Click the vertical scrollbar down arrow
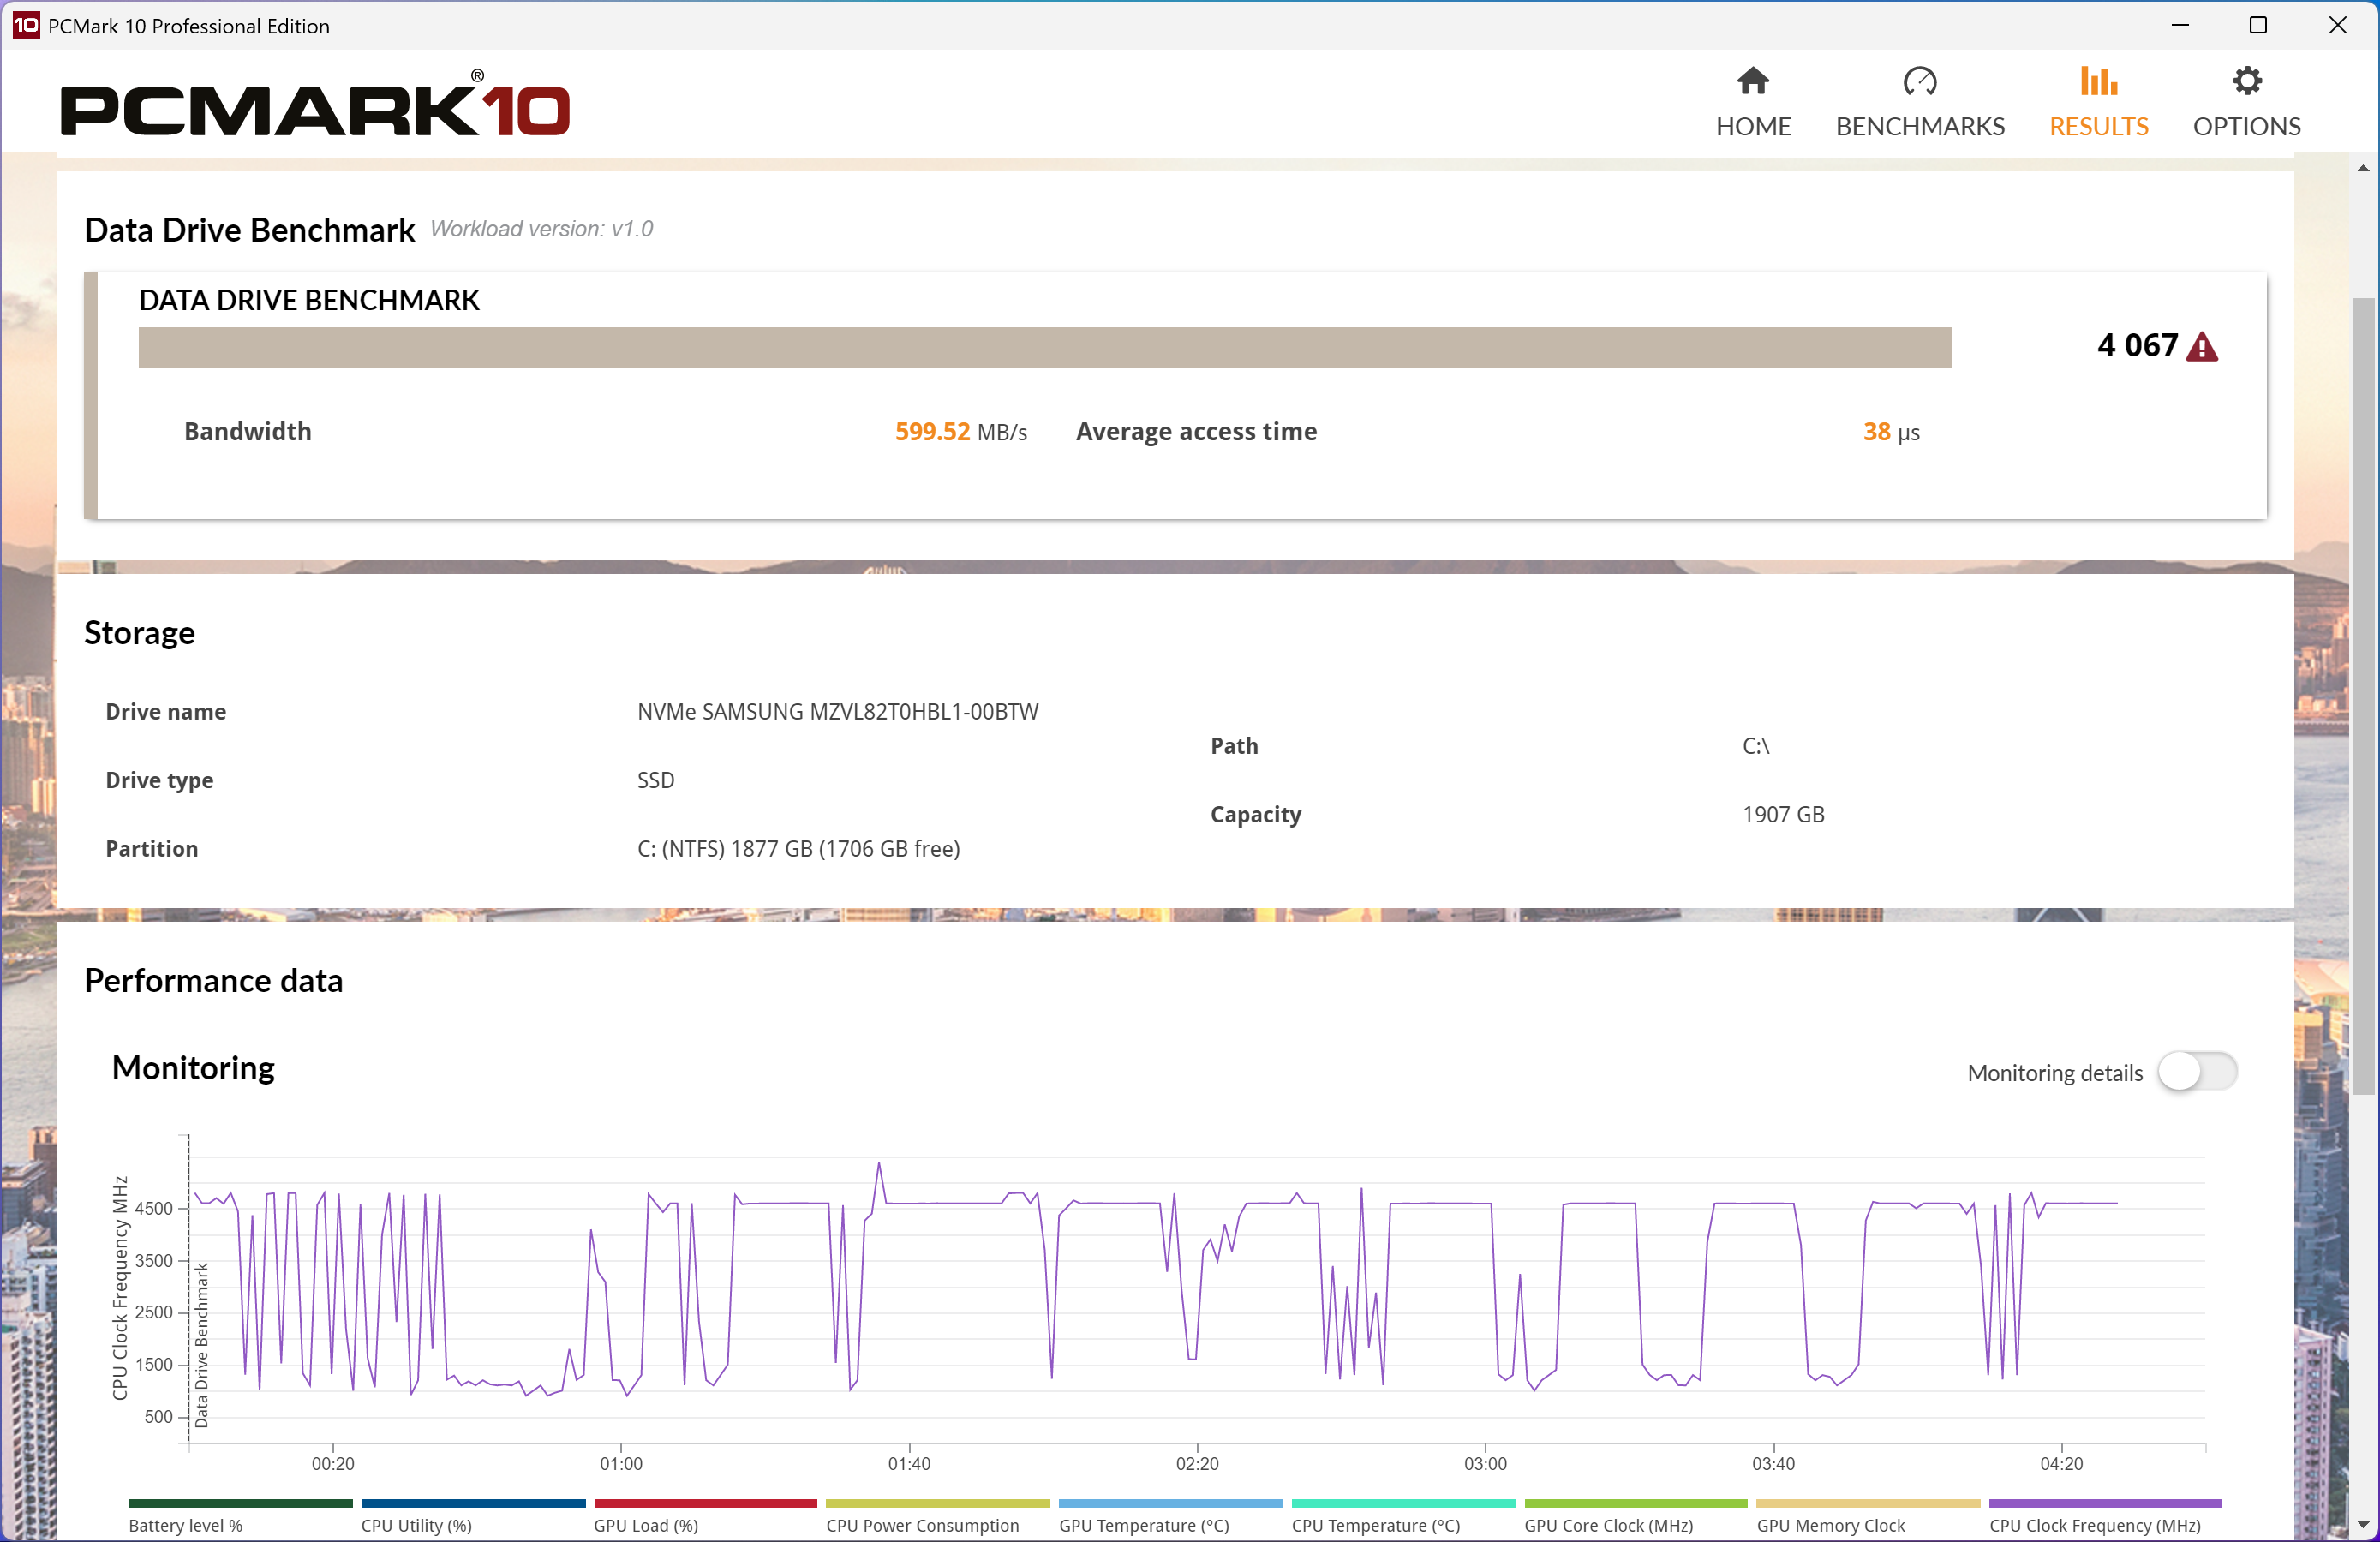2380x1542 pixels. 2363,1525
